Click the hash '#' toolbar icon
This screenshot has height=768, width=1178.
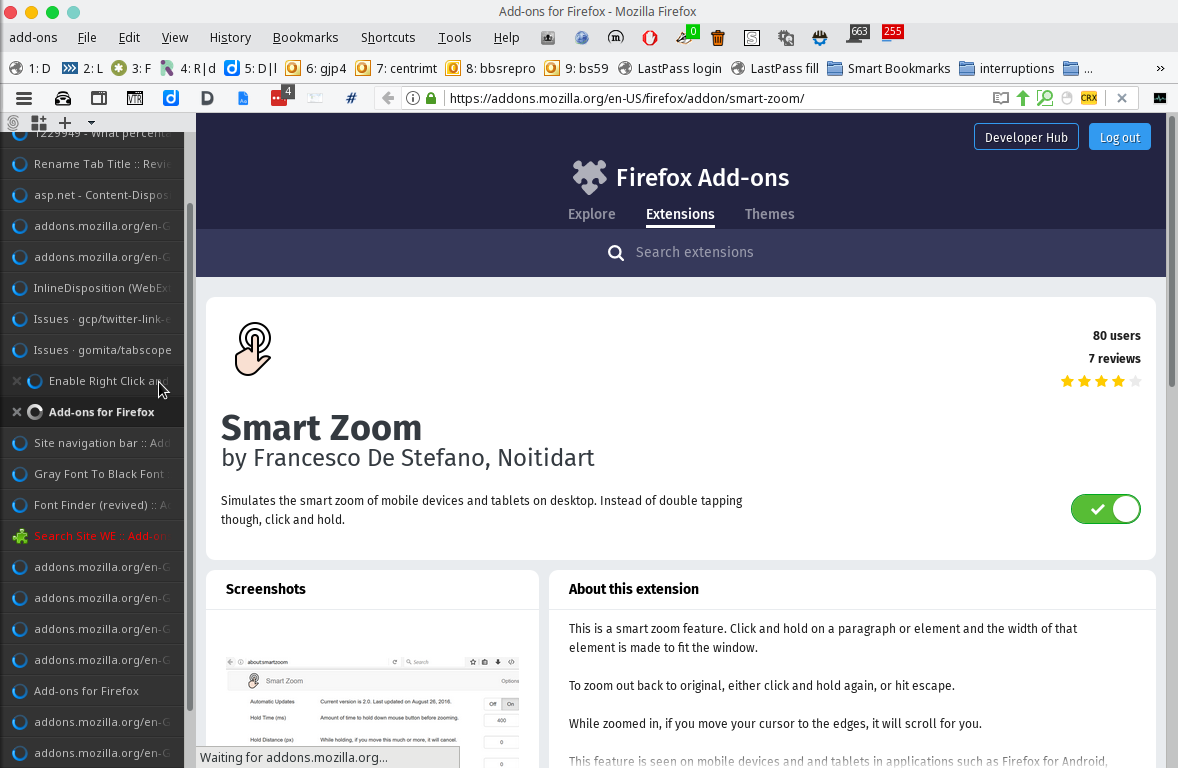click(x=351, y=98)
